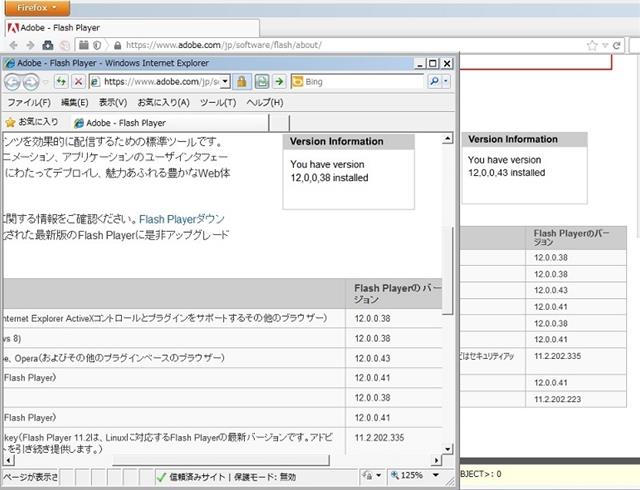
Task: Open a new IE tab
Action: [x=280, y=122]
